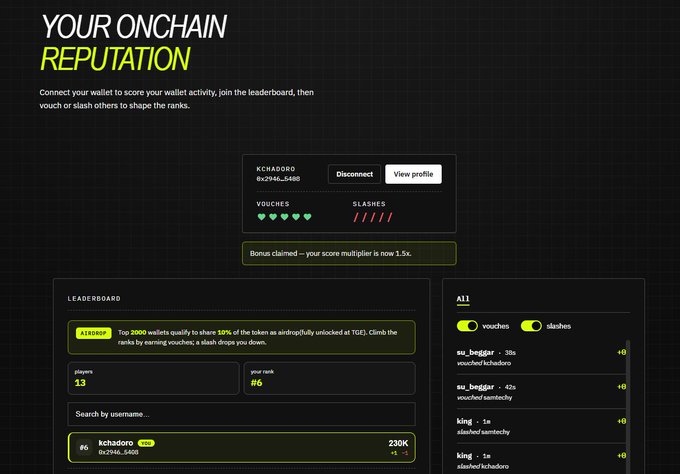The height and width of the screenshot is (474, 680).
Task: Click the Disconnect wallet button
Action: click(354, 174)
